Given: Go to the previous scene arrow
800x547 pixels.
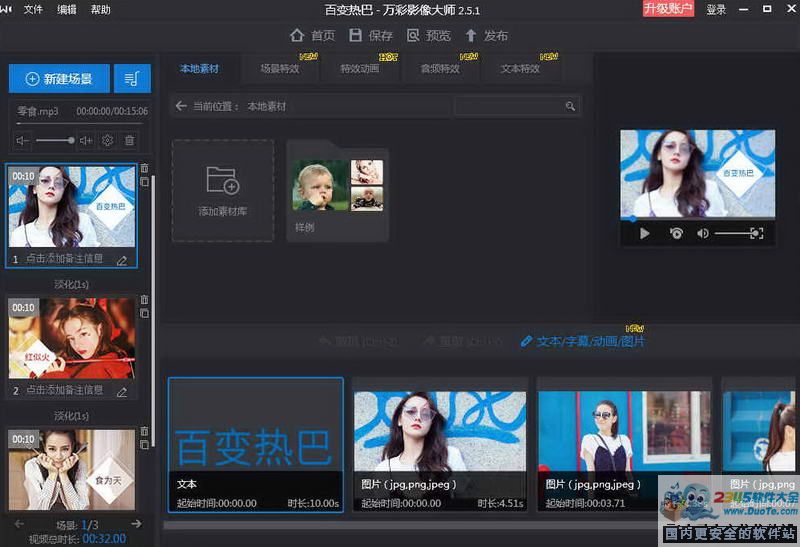Looking at the screenshot, I should tap(19, 524).
